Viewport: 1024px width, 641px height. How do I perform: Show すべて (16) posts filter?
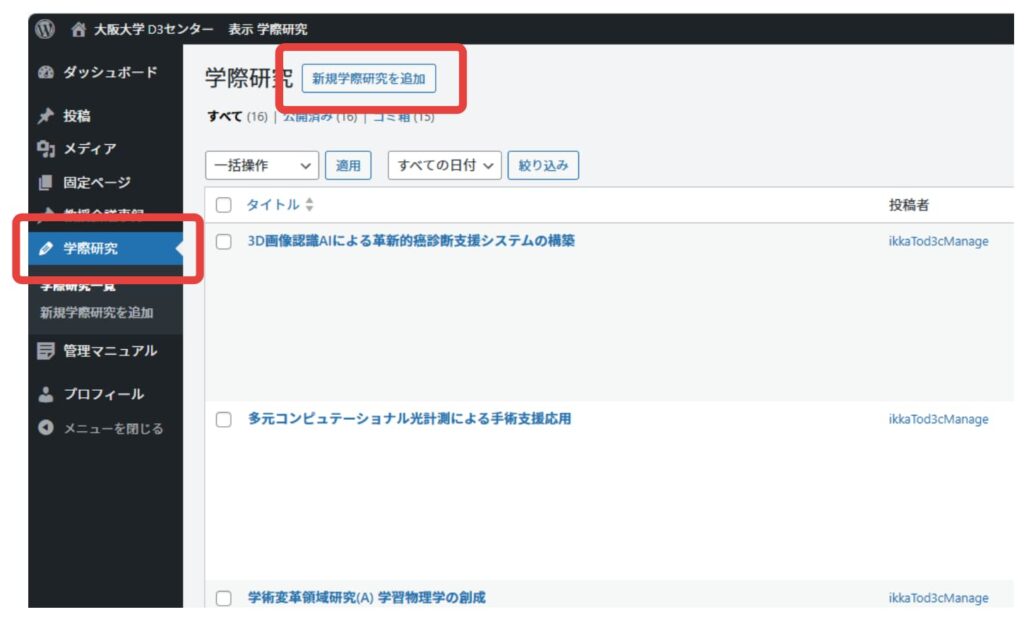[237, 117]
